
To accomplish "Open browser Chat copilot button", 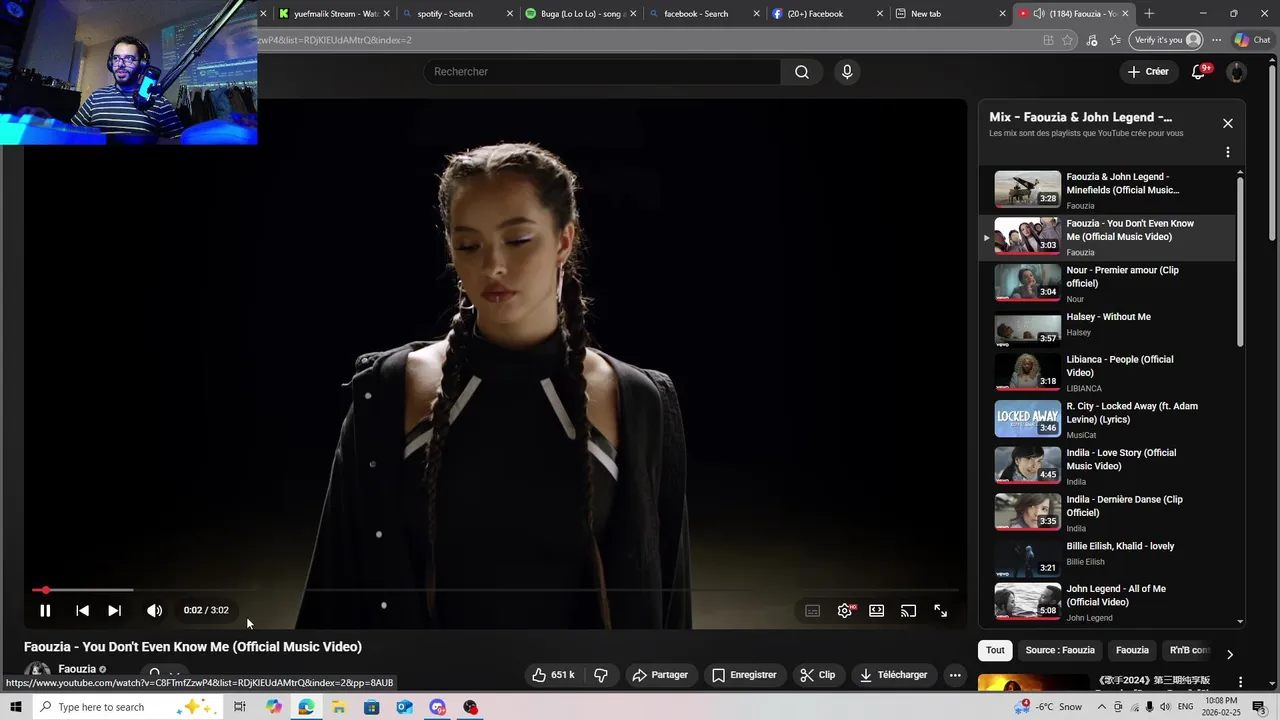I will coord(1253,40).
